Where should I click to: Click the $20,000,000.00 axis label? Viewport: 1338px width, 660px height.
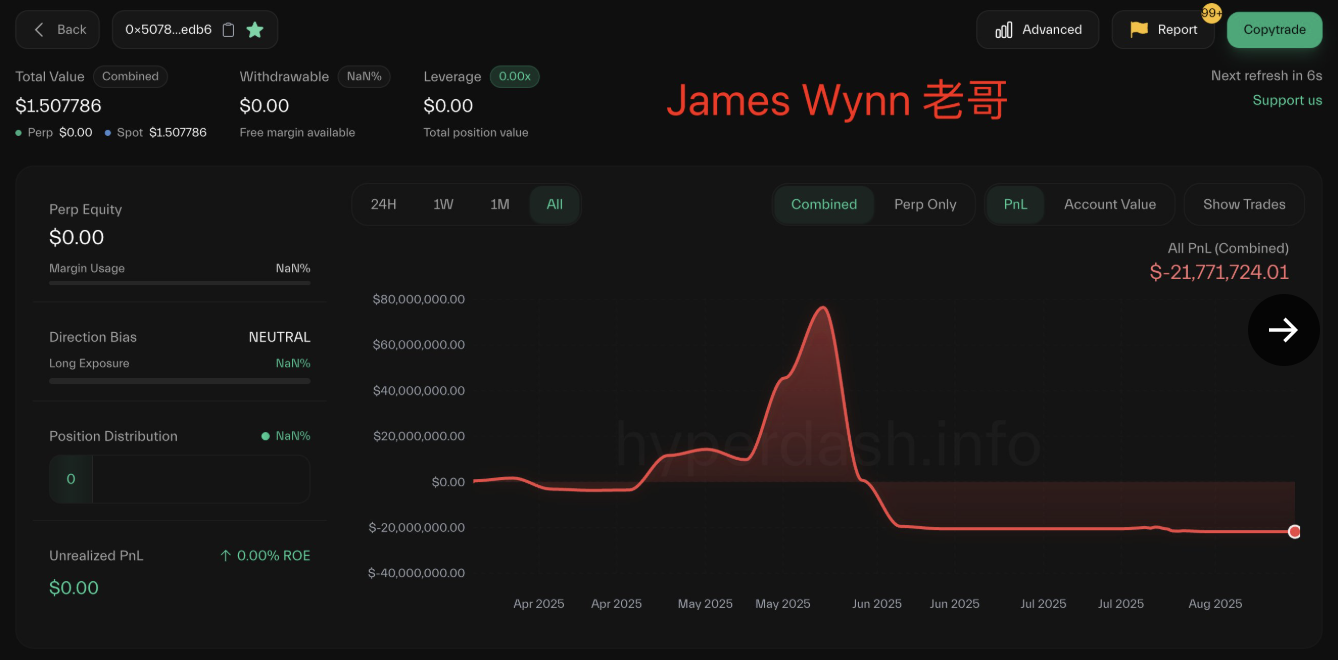418,436
